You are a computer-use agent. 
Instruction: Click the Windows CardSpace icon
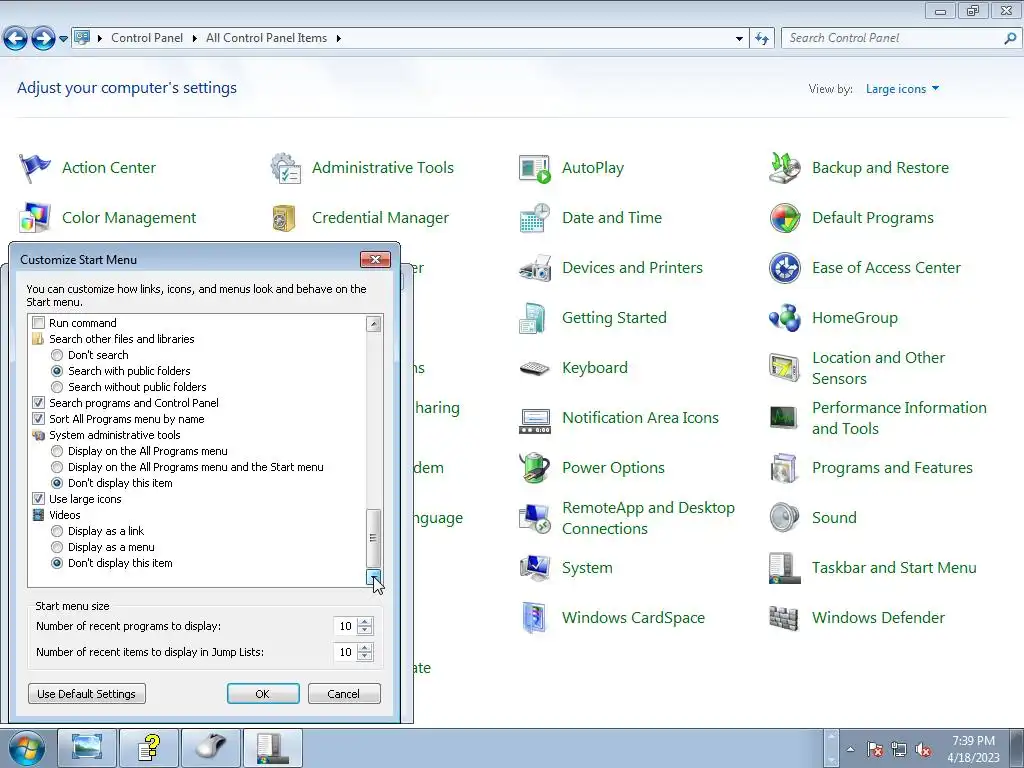coord(534,618)
